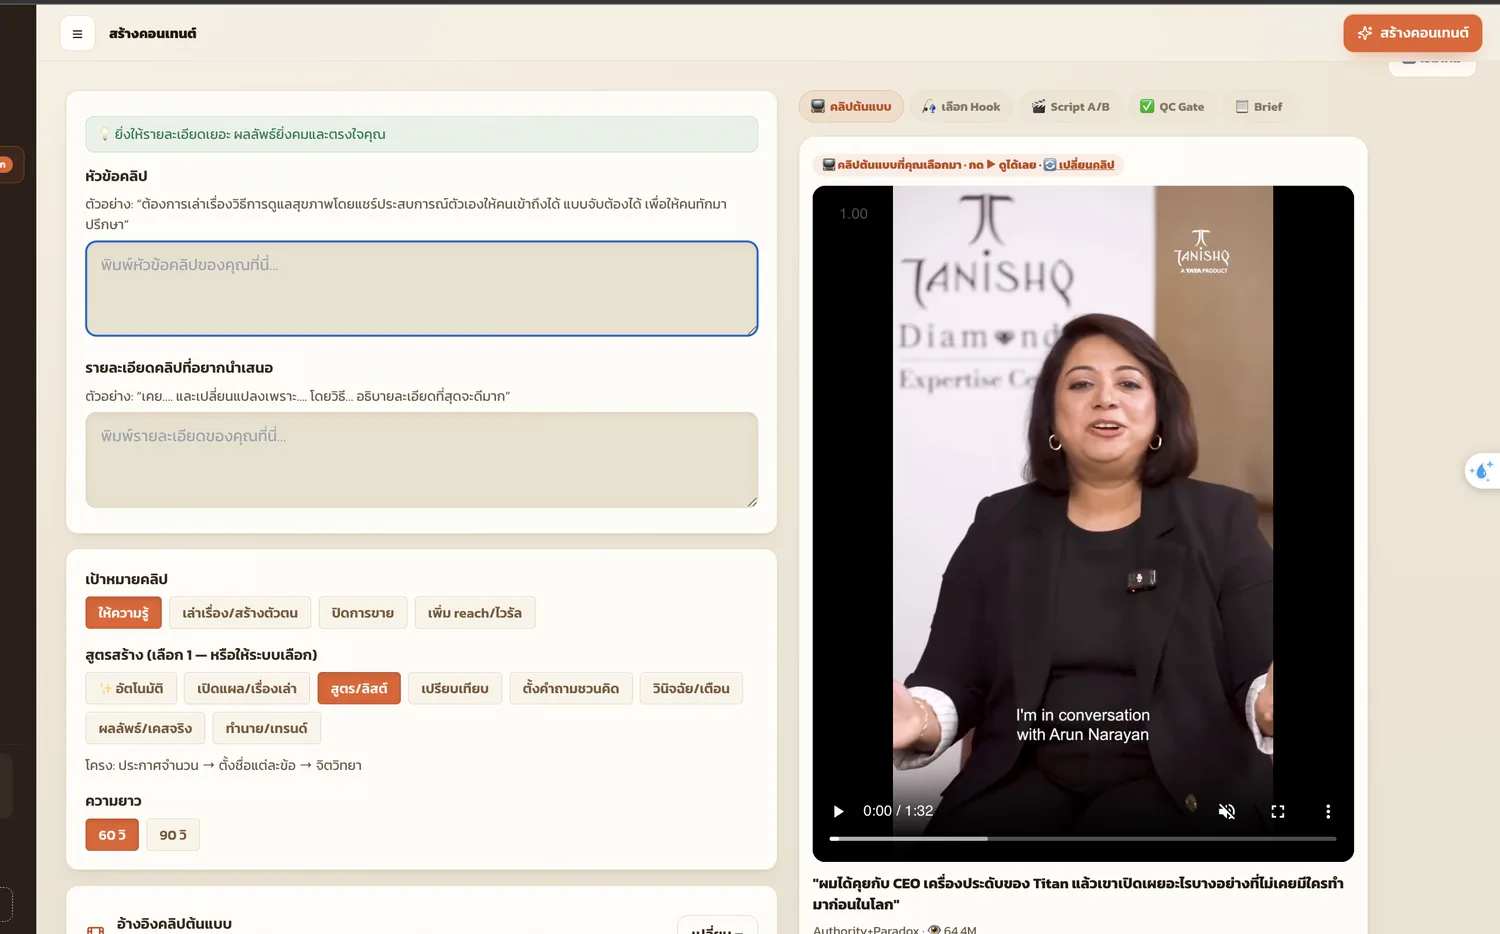Screen dimensions: 1500x934
Task: Pick the ตั้งคำถามชวนคิด formula chip
Action: click(x=571, y=688)
